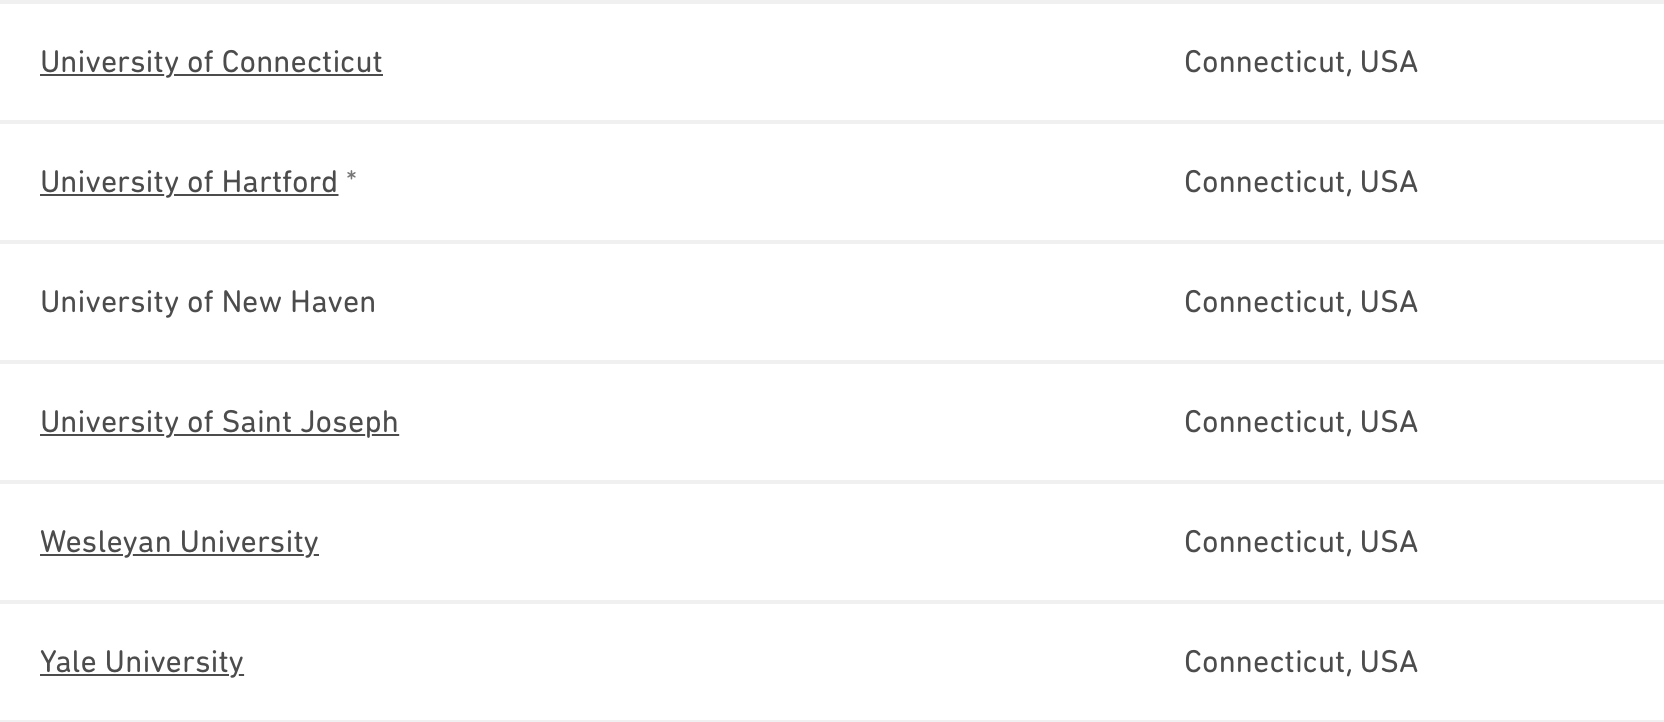Click the location text in the University of New Haven row
This screenshot has width=1664, height=722.
point(1300,302)
